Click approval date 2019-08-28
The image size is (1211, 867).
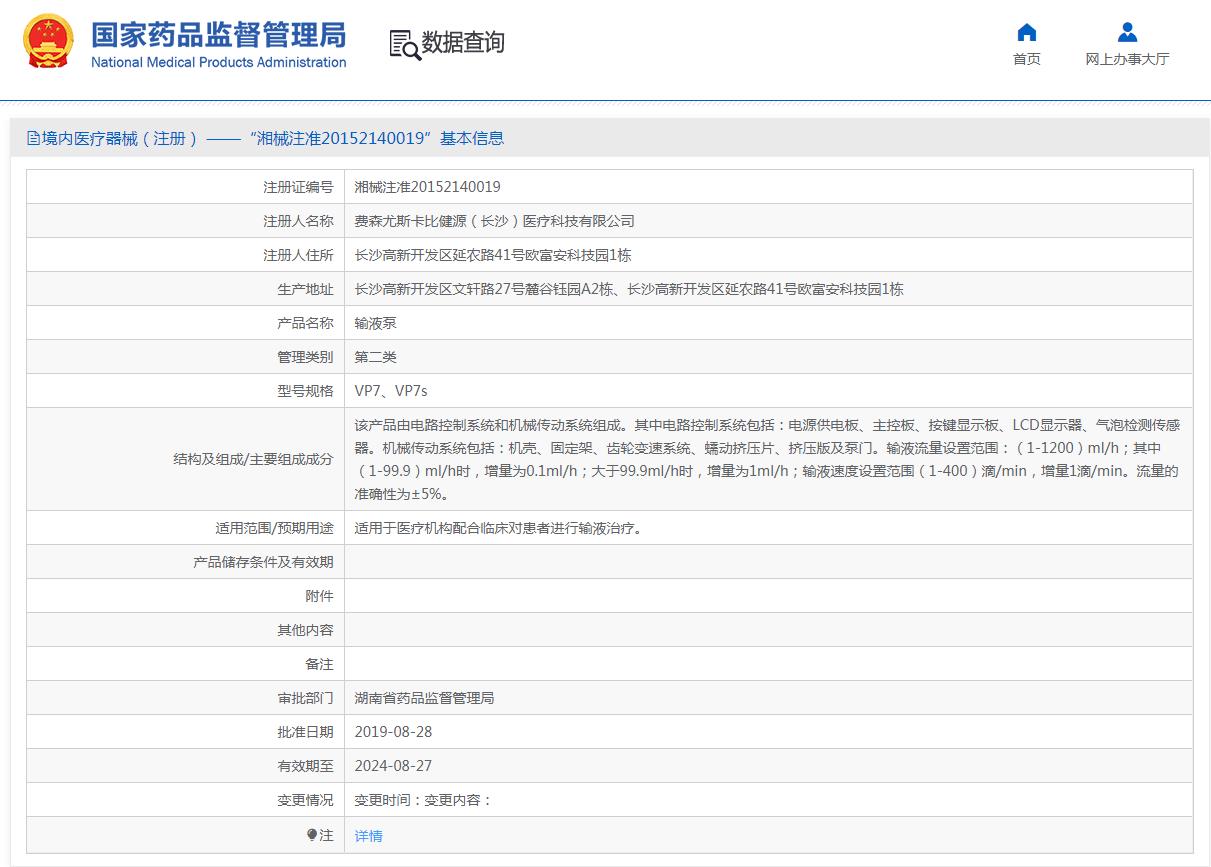point(394,732)
